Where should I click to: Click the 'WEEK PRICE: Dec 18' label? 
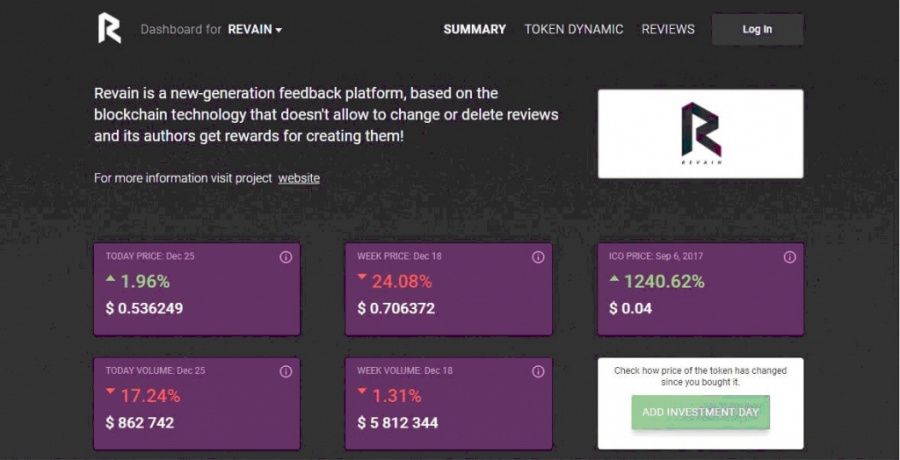pyautogui.click(x=399, y=256)
